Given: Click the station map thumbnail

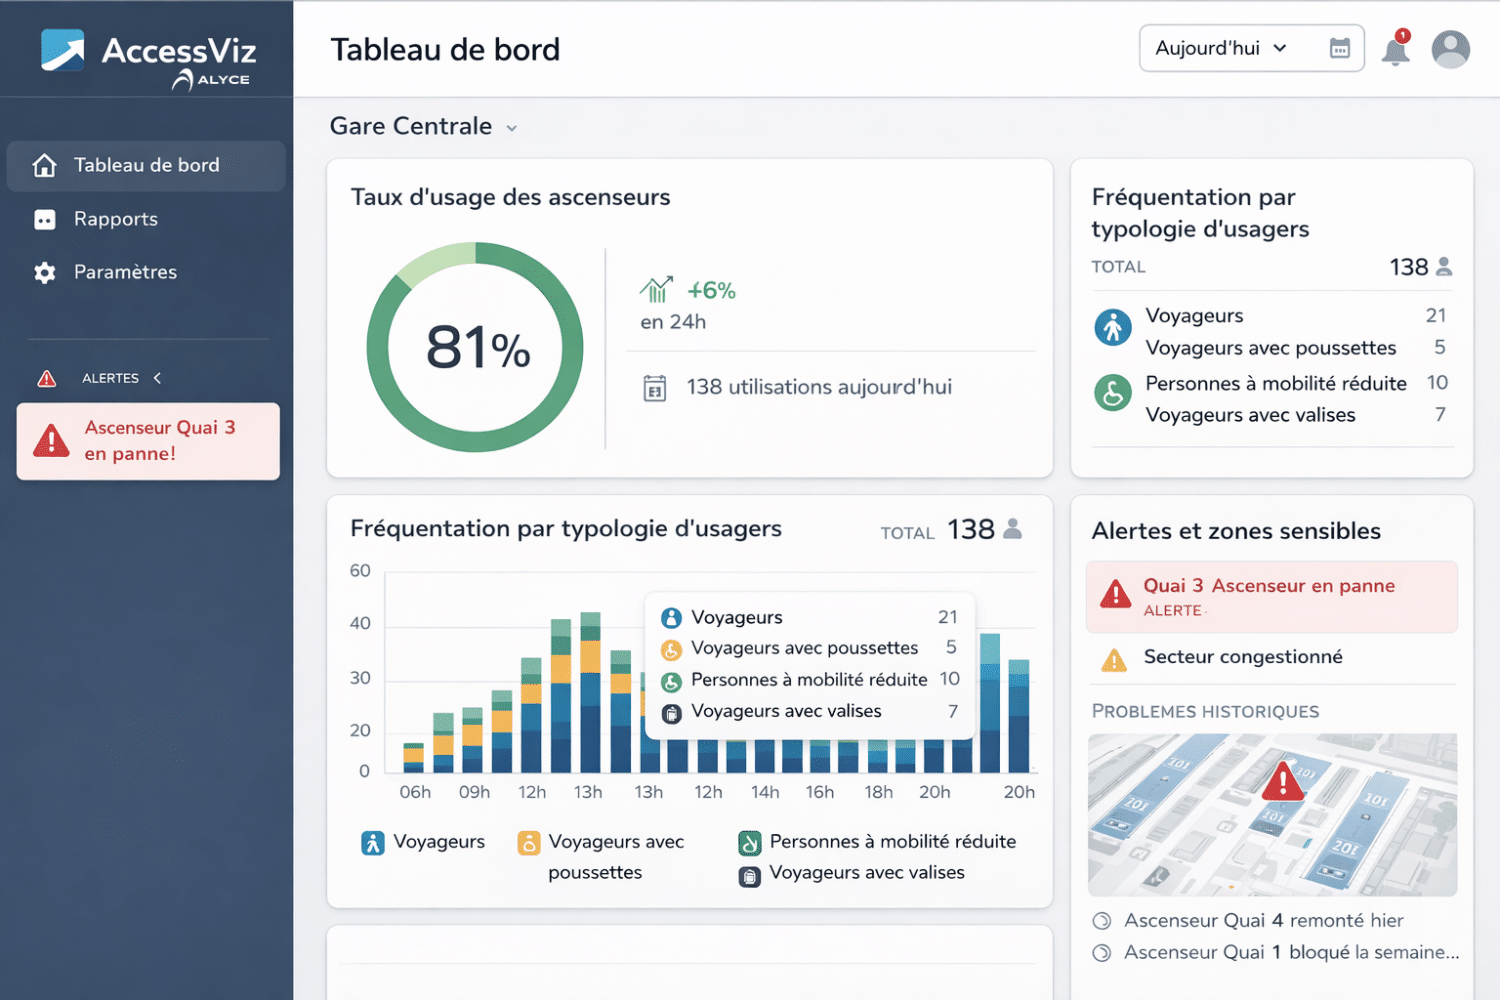Looking at the screenshot, I should tap(1272, 814).
